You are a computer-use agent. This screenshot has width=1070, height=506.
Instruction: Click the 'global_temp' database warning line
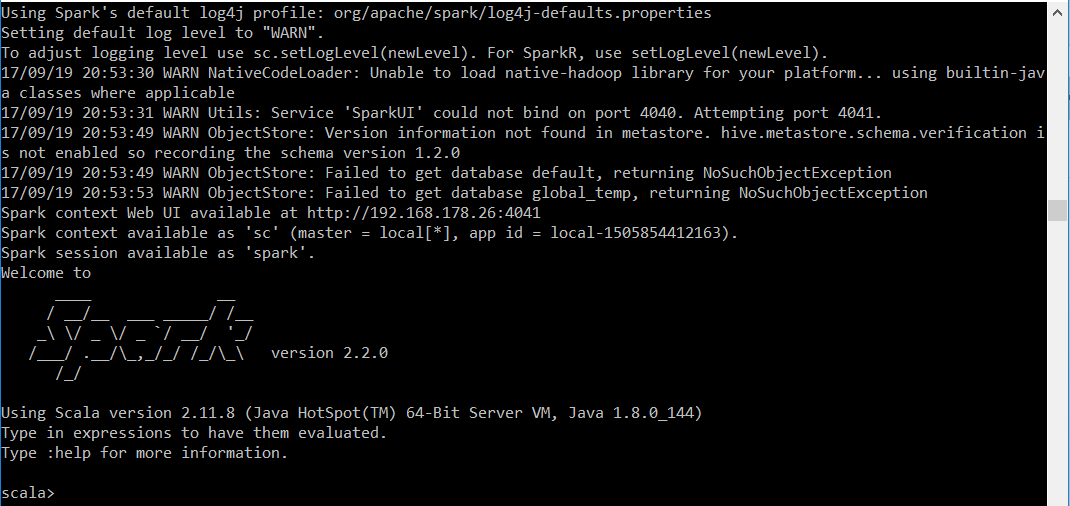[x=464, y=193]
